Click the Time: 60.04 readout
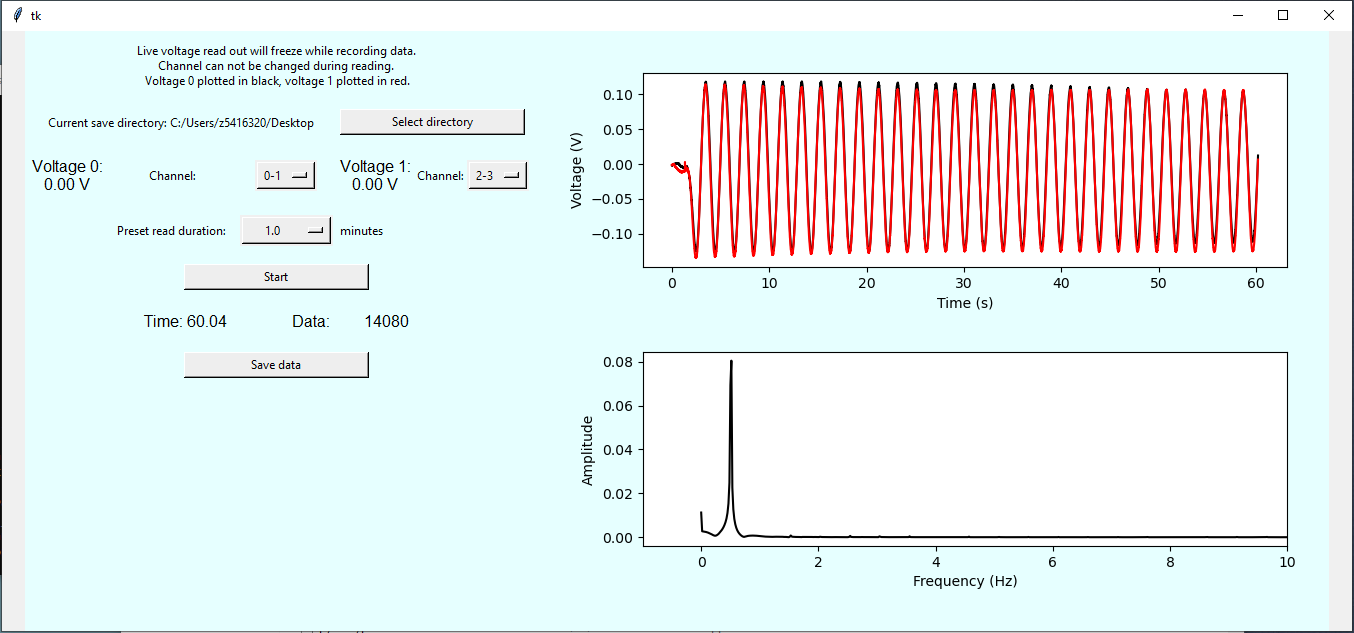The width and height of the screenshot is (1354, 633). 185,321
